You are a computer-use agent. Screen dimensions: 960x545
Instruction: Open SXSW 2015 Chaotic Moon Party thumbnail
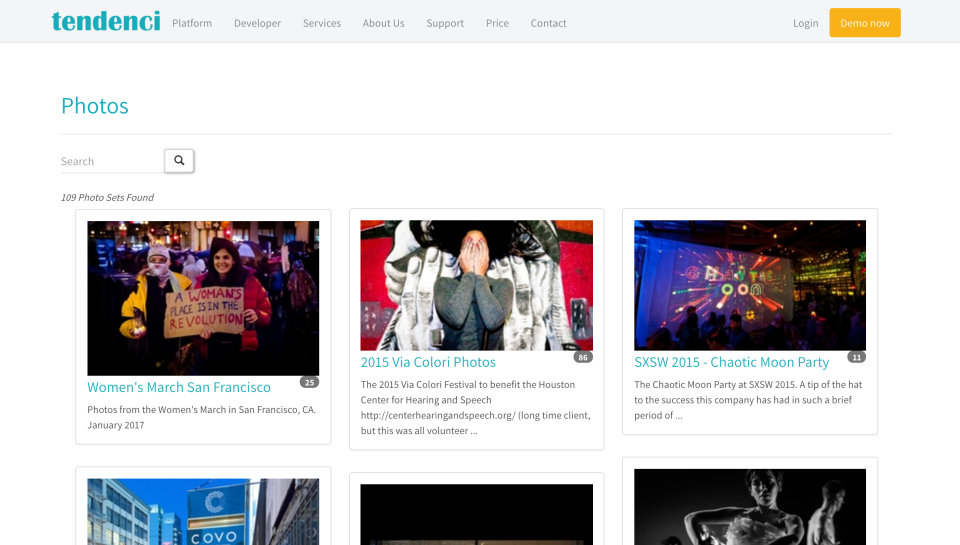click(750, 285)
